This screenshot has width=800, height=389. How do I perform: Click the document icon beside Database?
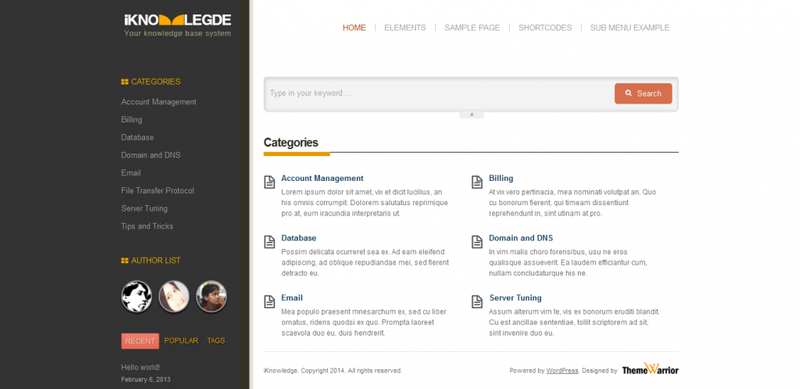point(269,241)
